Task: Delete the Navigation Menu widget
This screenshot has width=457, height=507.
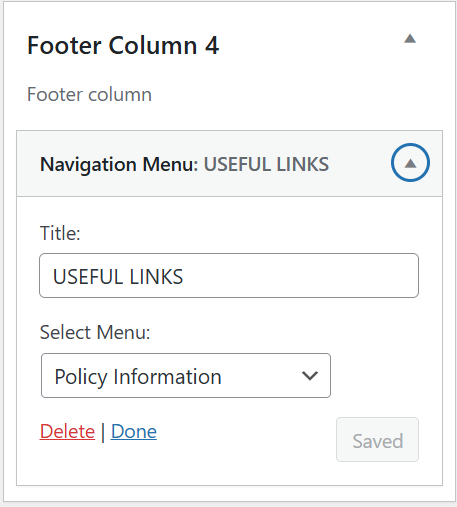Action: pos(67,432)
